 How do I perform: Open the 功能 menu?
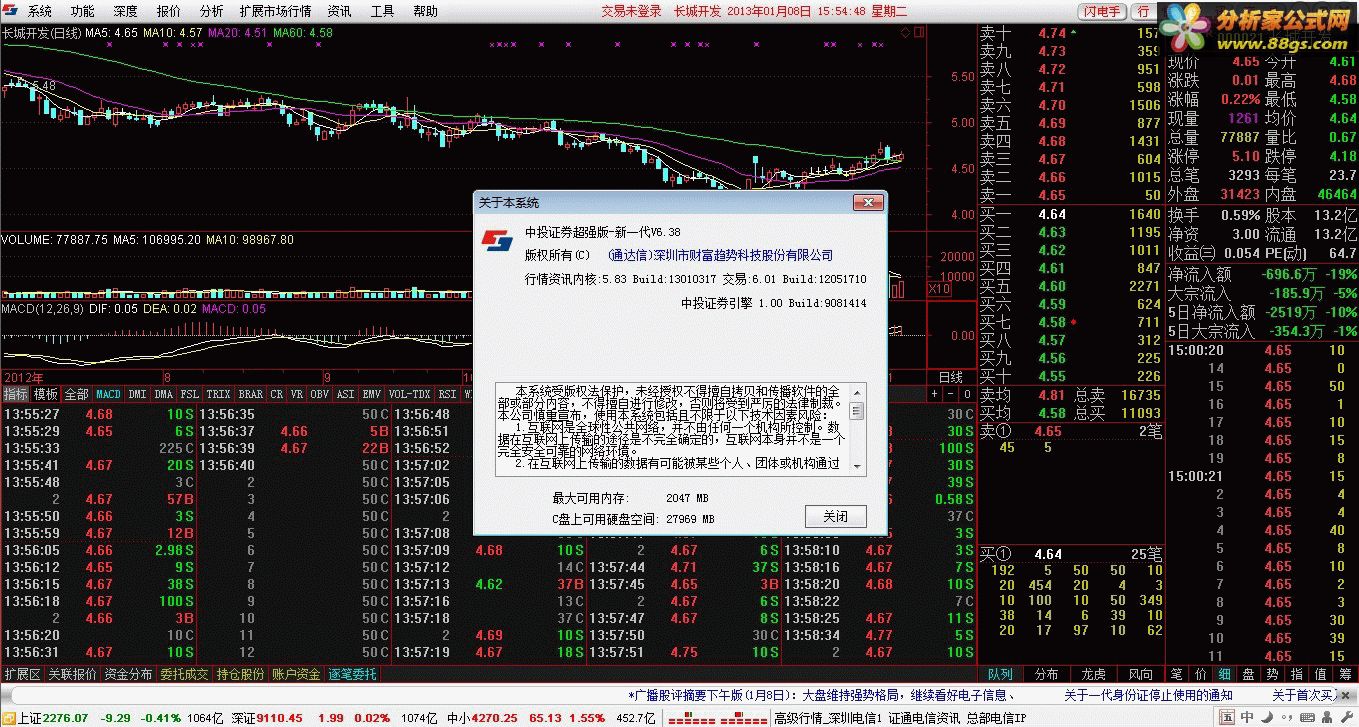83,11
